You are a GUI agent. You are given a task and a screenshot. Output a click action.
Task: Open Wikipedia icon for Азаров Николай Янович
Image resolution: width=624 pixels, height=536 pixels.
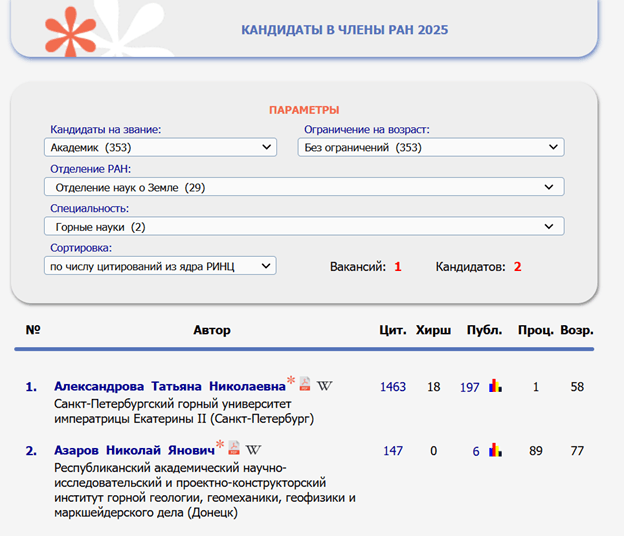tap(253, 450)
